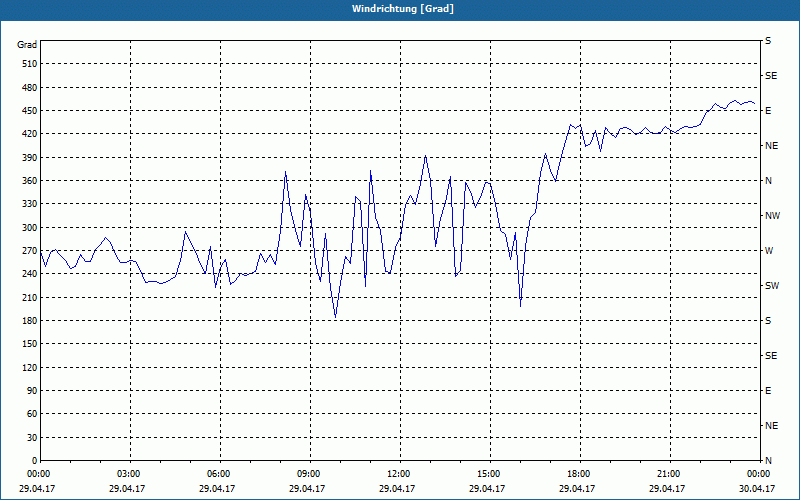Click the 270 tick label
The height and width of the screenshot is (500, 800).
point(30,251)
